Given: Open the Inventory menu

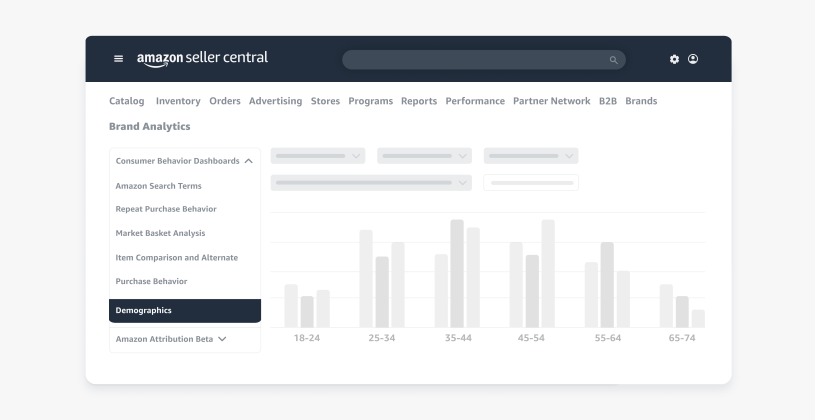Looking at the screenshot, I should click(178, 101).
